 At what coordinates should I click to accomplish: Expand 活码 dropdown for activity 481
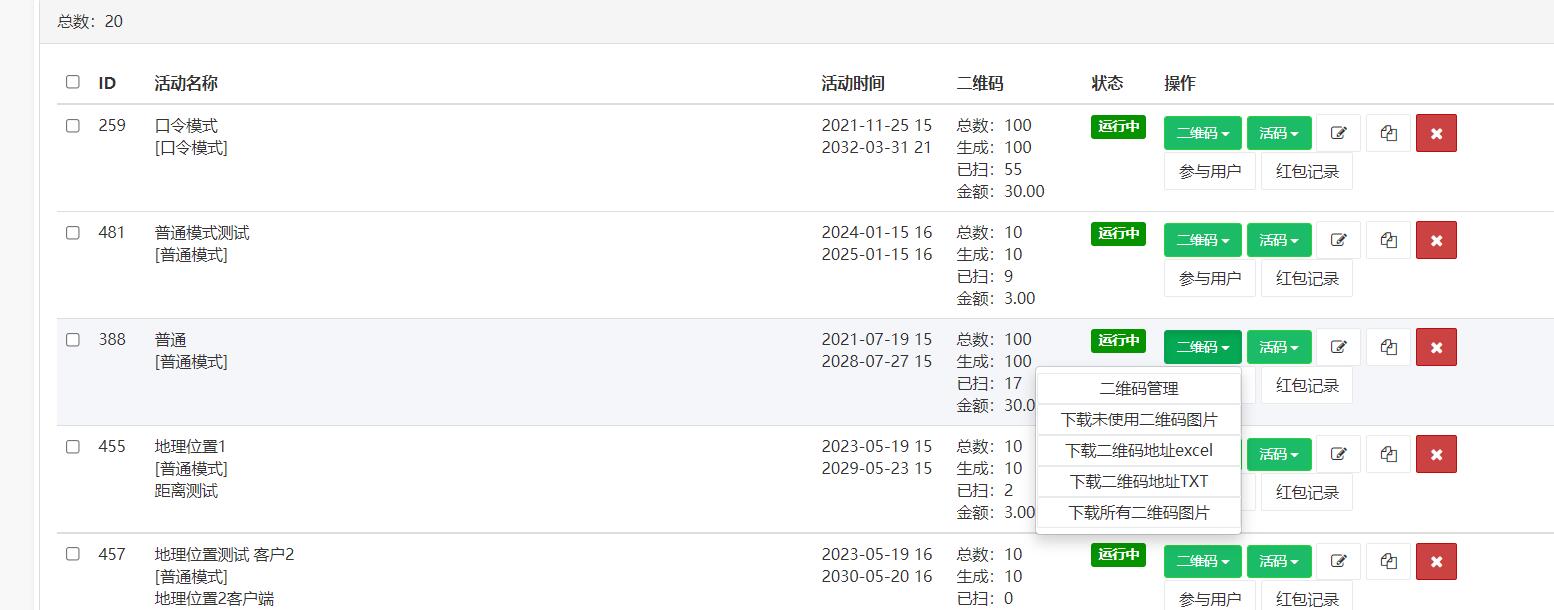(1279, 240)
